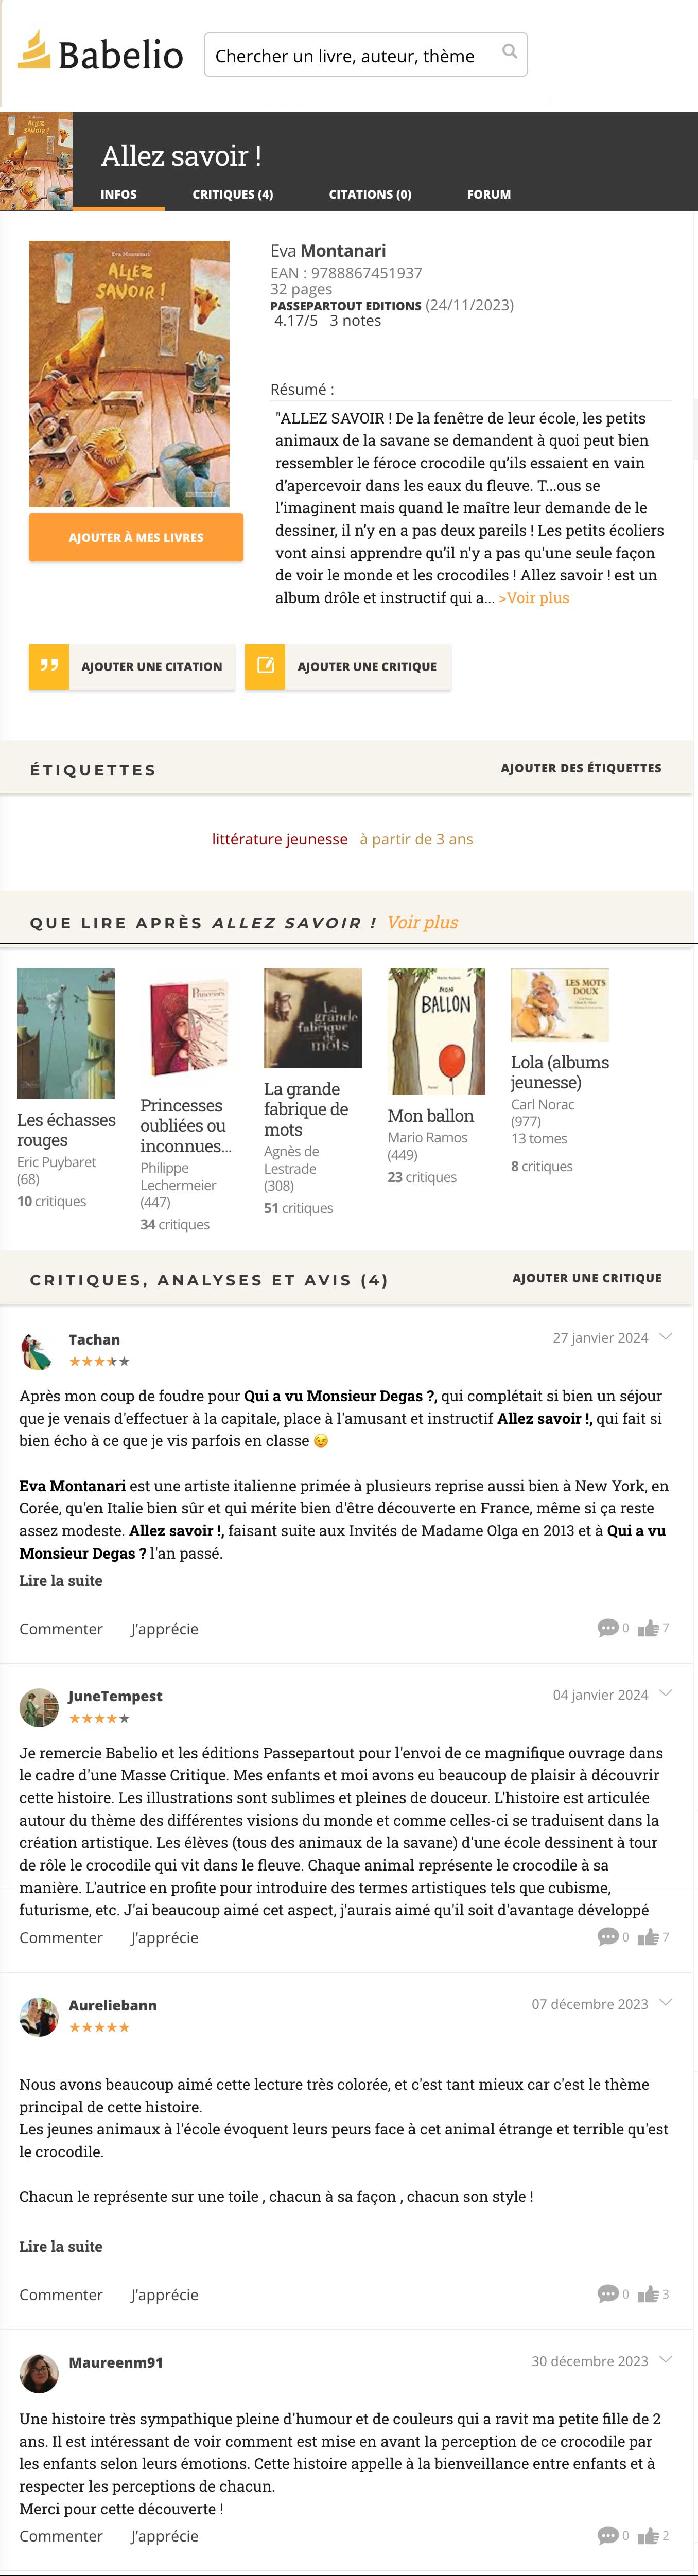Viewport: 698px width, 2576px height.
Task: Click the AJOUTER À MES LIVRES button
Action: (x=136, y=537)
